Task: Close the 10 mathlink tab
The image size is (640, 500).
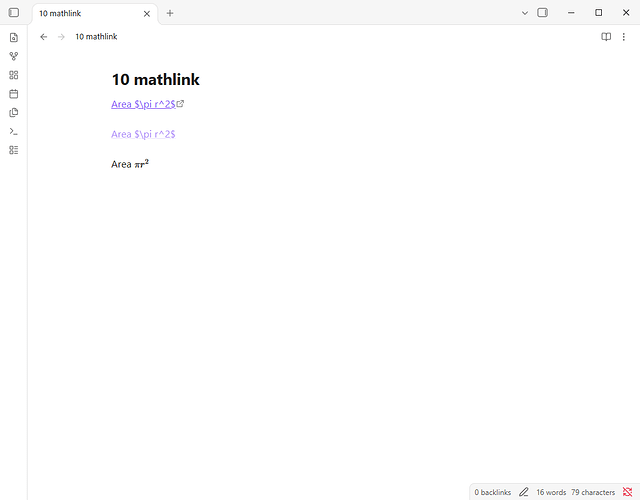Action: tap(147, 13)
